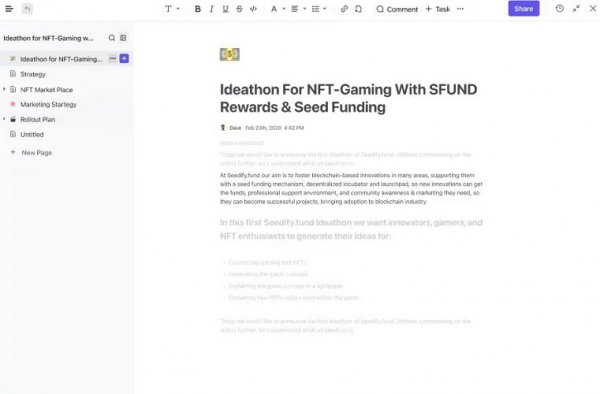Screen dimensions: 600x394
Task: Toggle underline formatting
Action: coord(225,9)
